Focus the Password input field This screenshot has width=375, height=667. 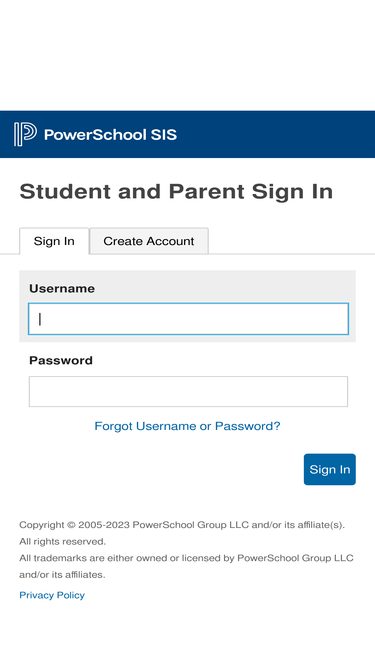click(188, 391)
